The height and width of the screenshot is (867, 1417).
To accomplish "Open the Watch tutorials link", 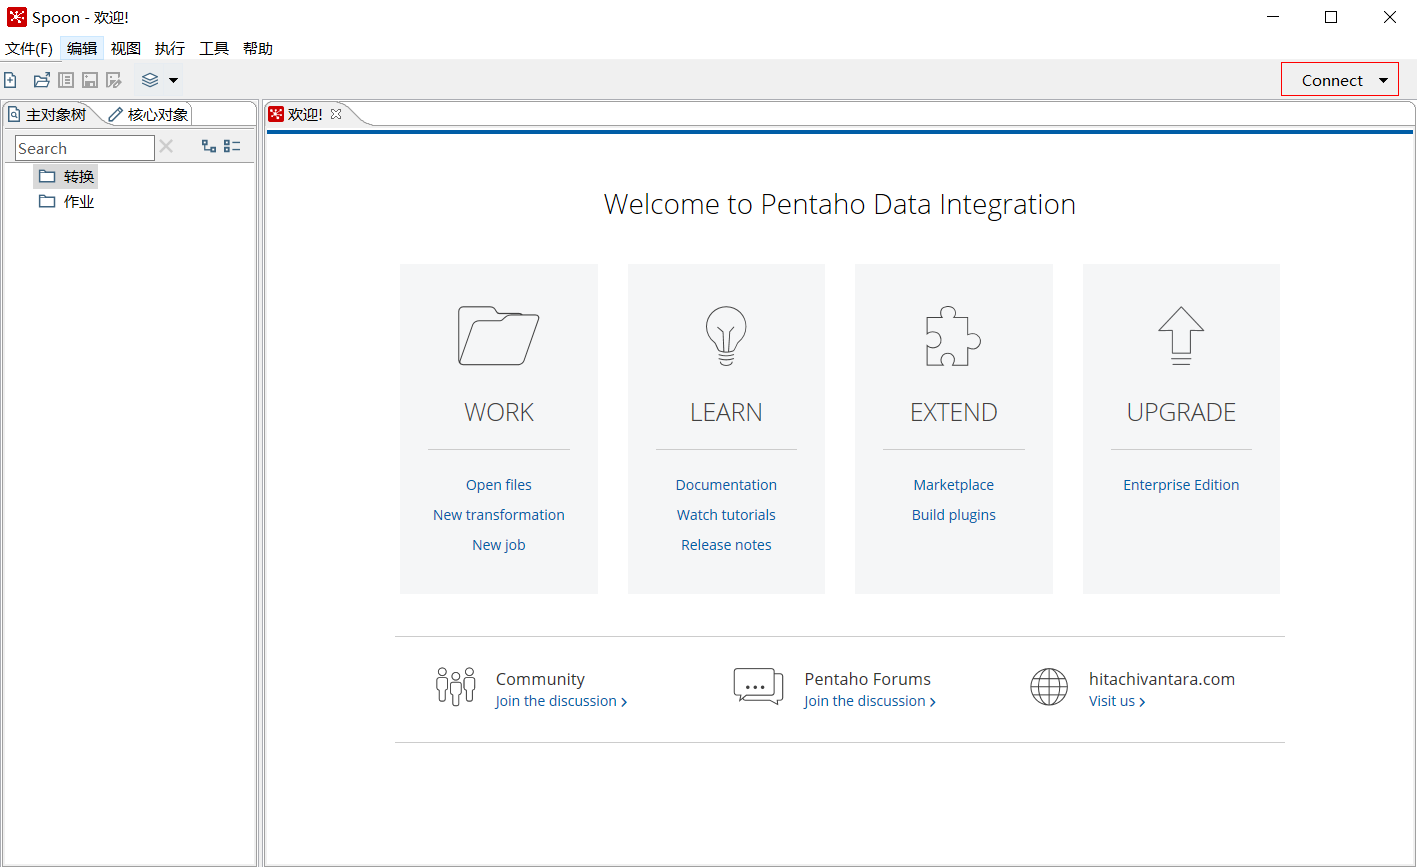I will pos(726,515).
